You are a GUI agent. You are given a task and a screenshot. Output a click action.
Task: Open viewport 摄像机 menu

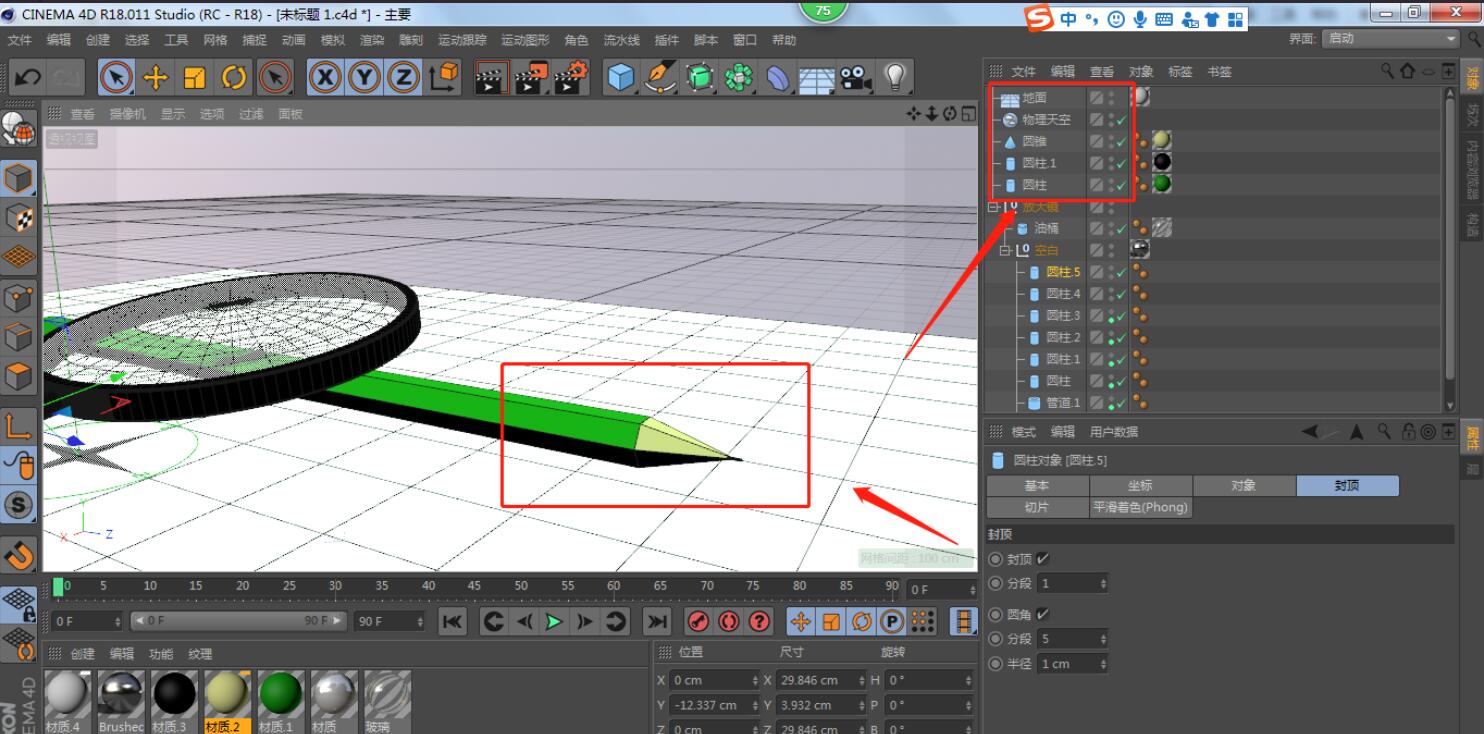(x=126, y=114)
